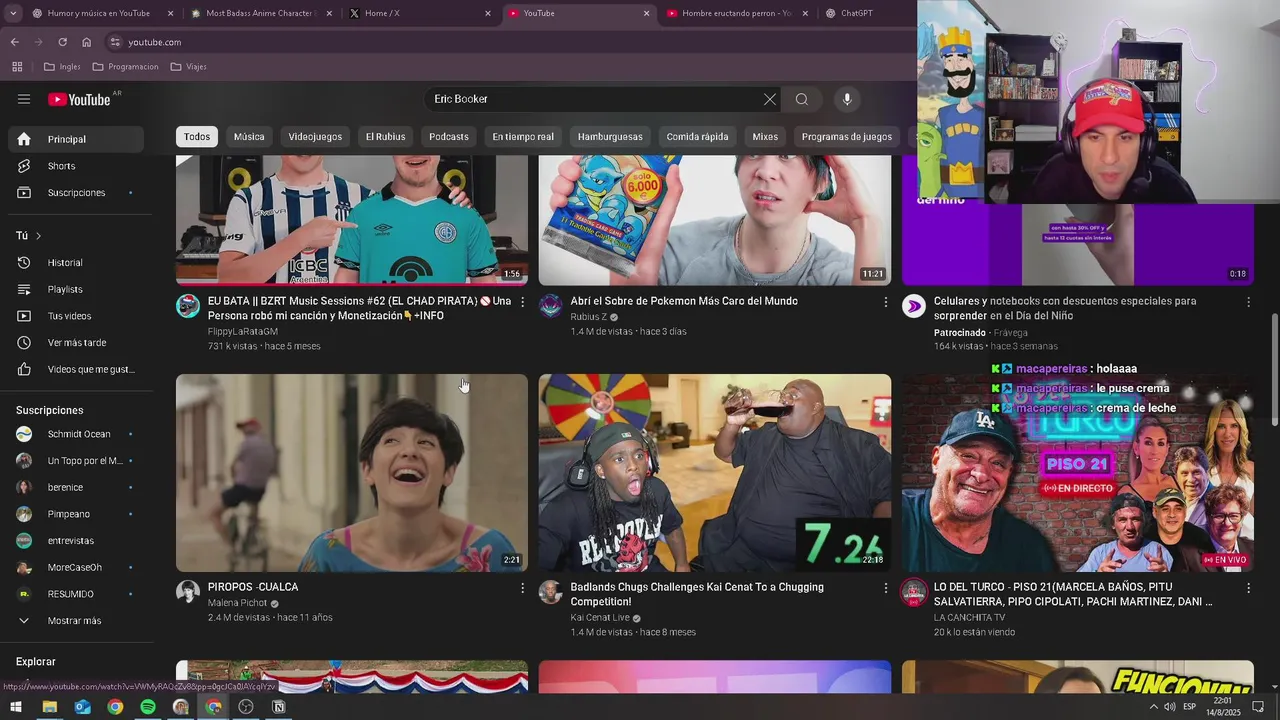Start voice search with the microphone
The image size is (1280, 720).
pyautogui.click(x=847, y=99)
